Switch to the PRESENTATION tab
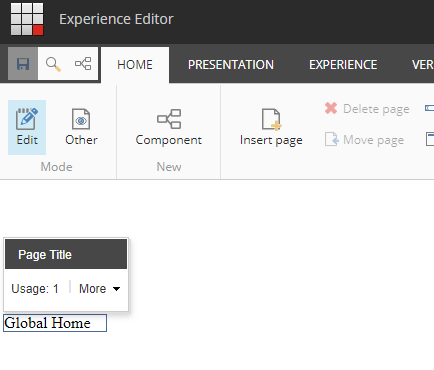This screenshot has width=434, height=370. (x=231, y=65)
